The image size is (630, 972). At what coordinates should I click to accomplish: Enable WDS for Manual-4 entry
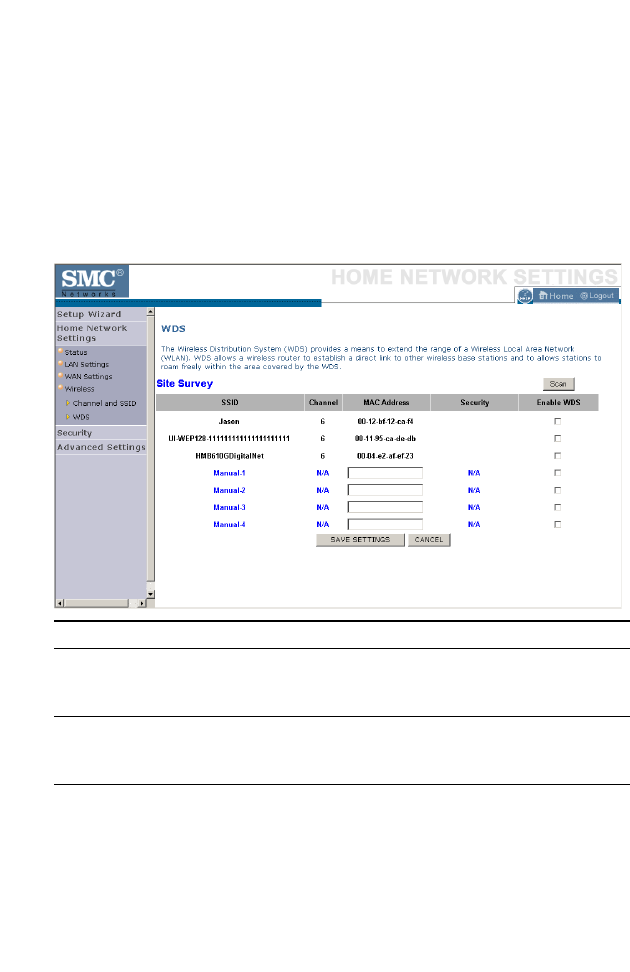point(557,524)
